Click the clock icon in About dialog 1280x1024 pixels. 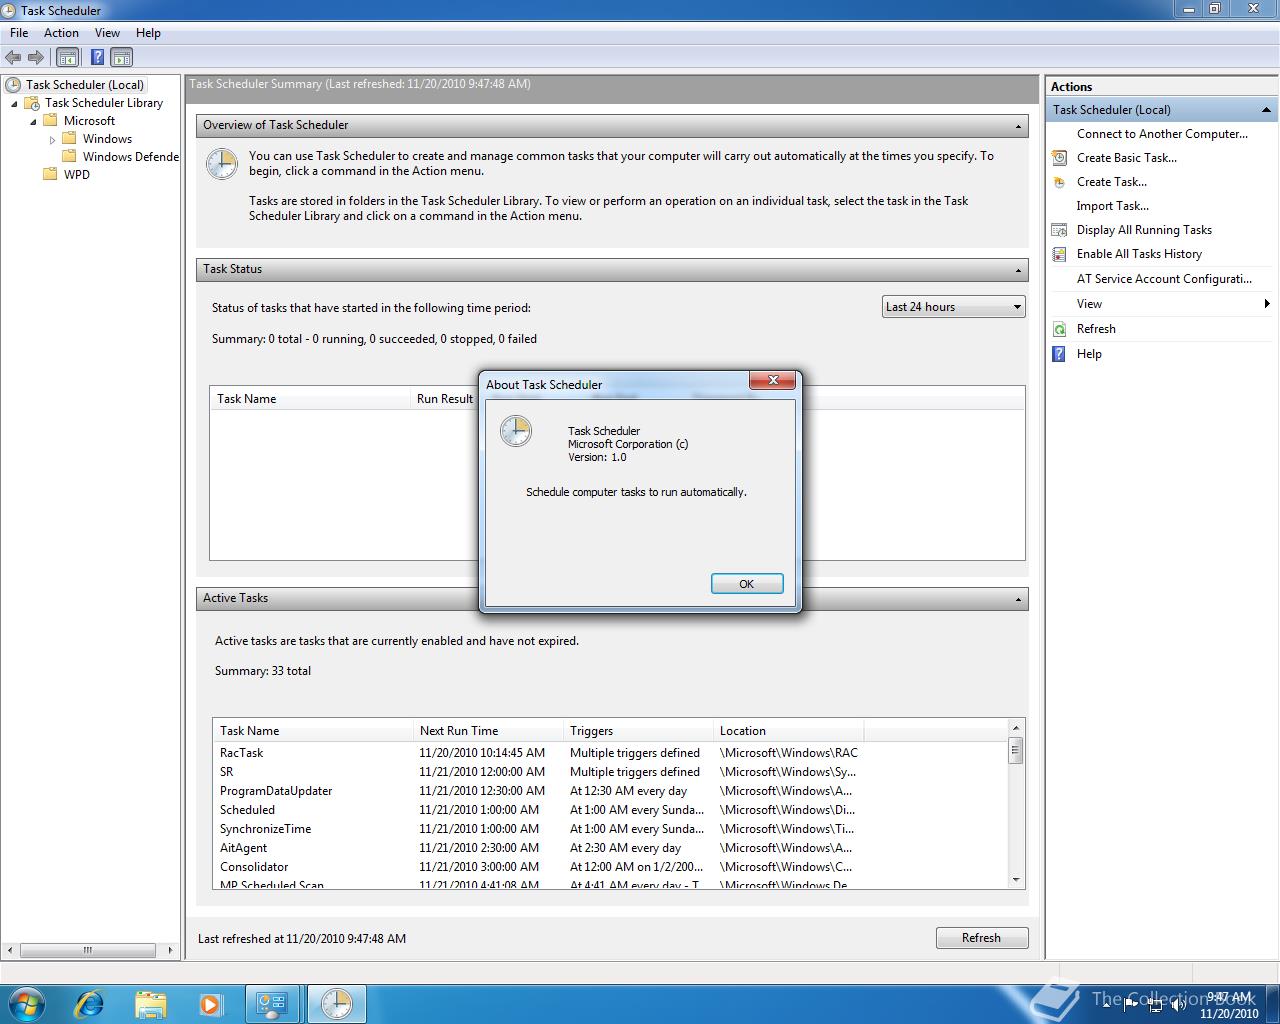point(516,431)
